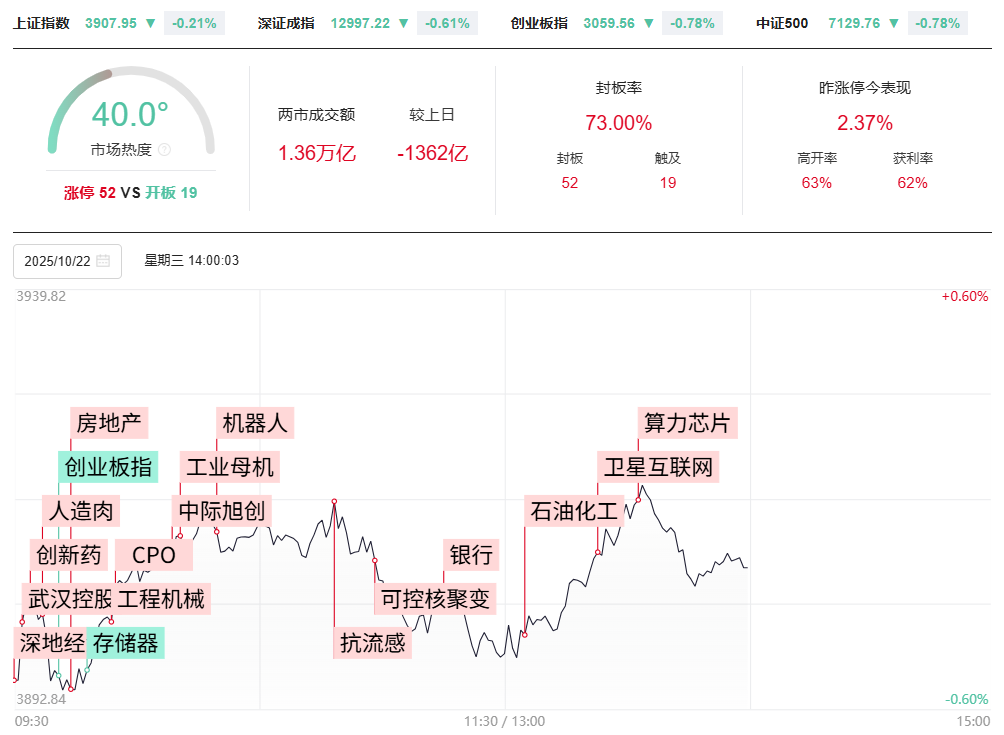1004x735 pixels.
Task: Click the help icon beside 市场热度
Action: pyautogui.click(x=164, y=150)
